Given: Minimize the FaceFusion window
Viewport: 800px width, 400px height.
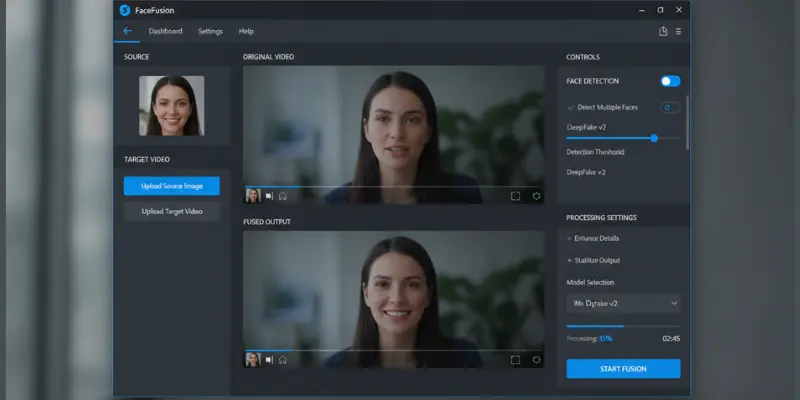Looking at the screenshot, I should [x=642, y=10].
